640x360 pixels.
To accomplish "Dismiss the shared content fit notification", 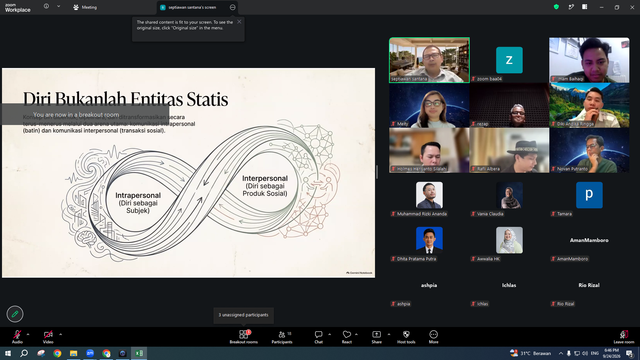I will [239, 22].
